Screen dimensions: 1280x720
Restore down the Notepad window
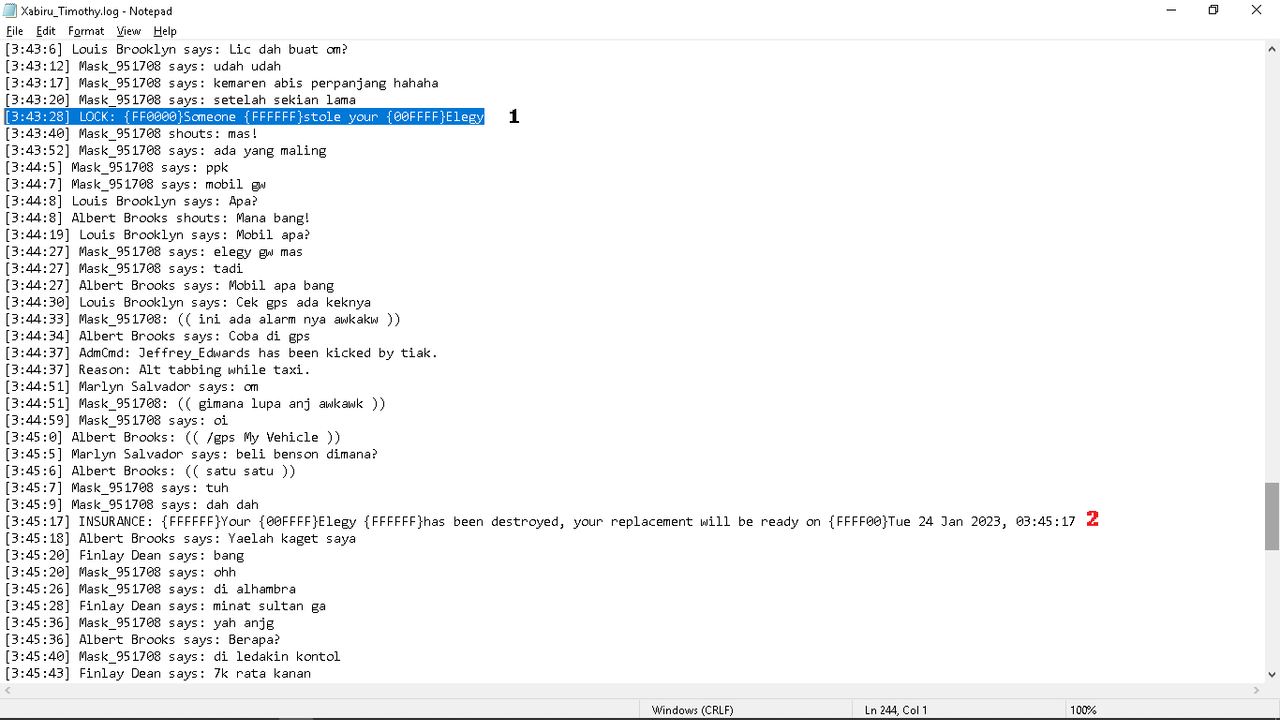click(x=1213, y=10)
